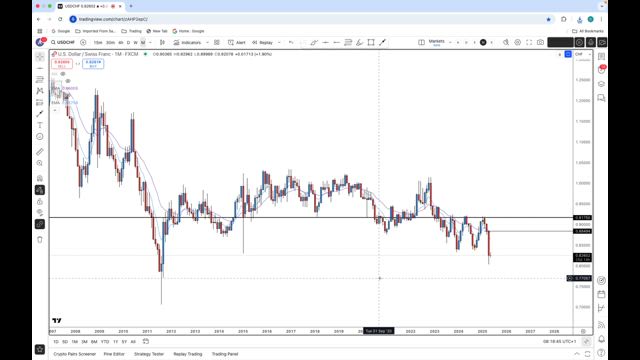This screenshot has height=360, width=640.
Task: Enter fullscreen chart mode
Action: (529, 42)
